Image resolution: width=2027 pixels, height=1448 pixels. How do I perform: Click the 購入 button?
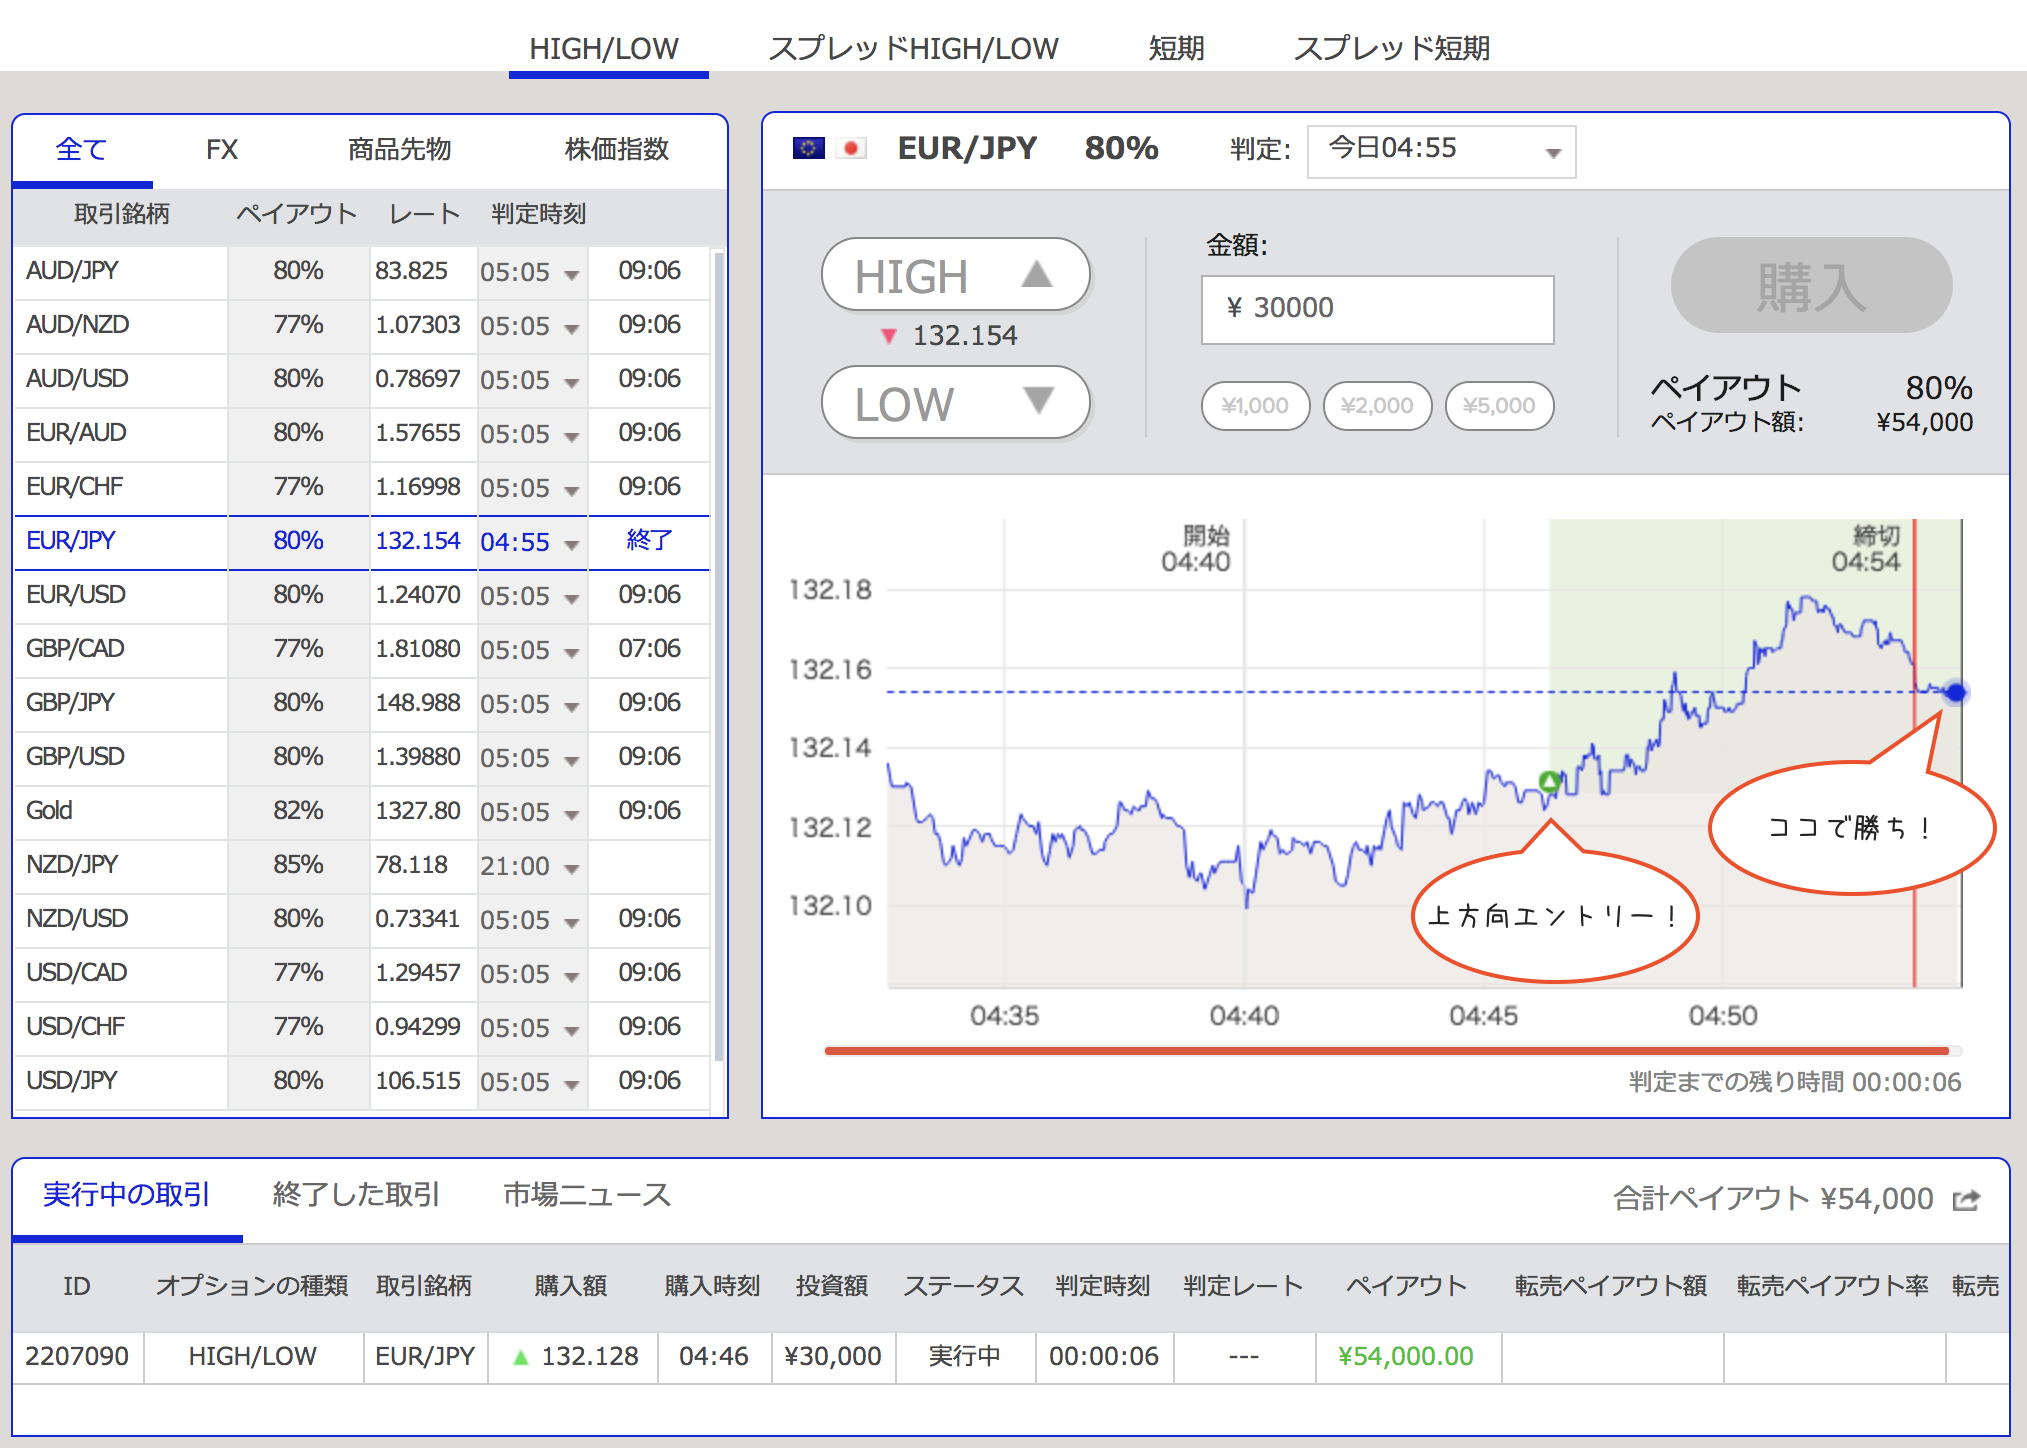point(1810,286)
